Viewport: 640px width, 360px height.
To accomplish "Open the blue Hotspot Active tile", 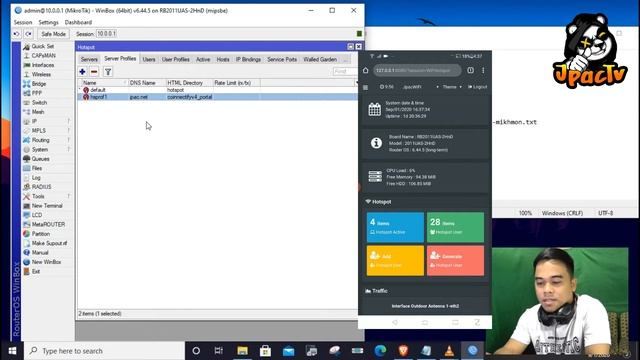I will (x=395, y=227).
